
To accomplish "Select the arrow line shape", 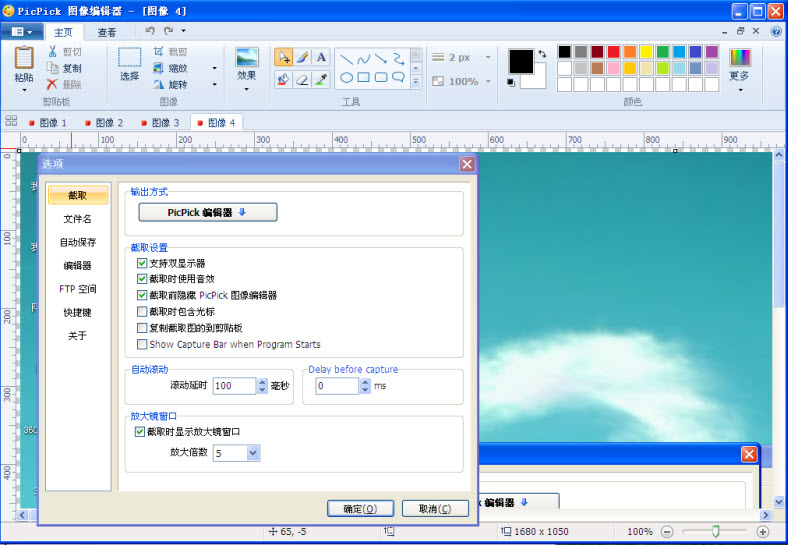I will click(381, 59).
